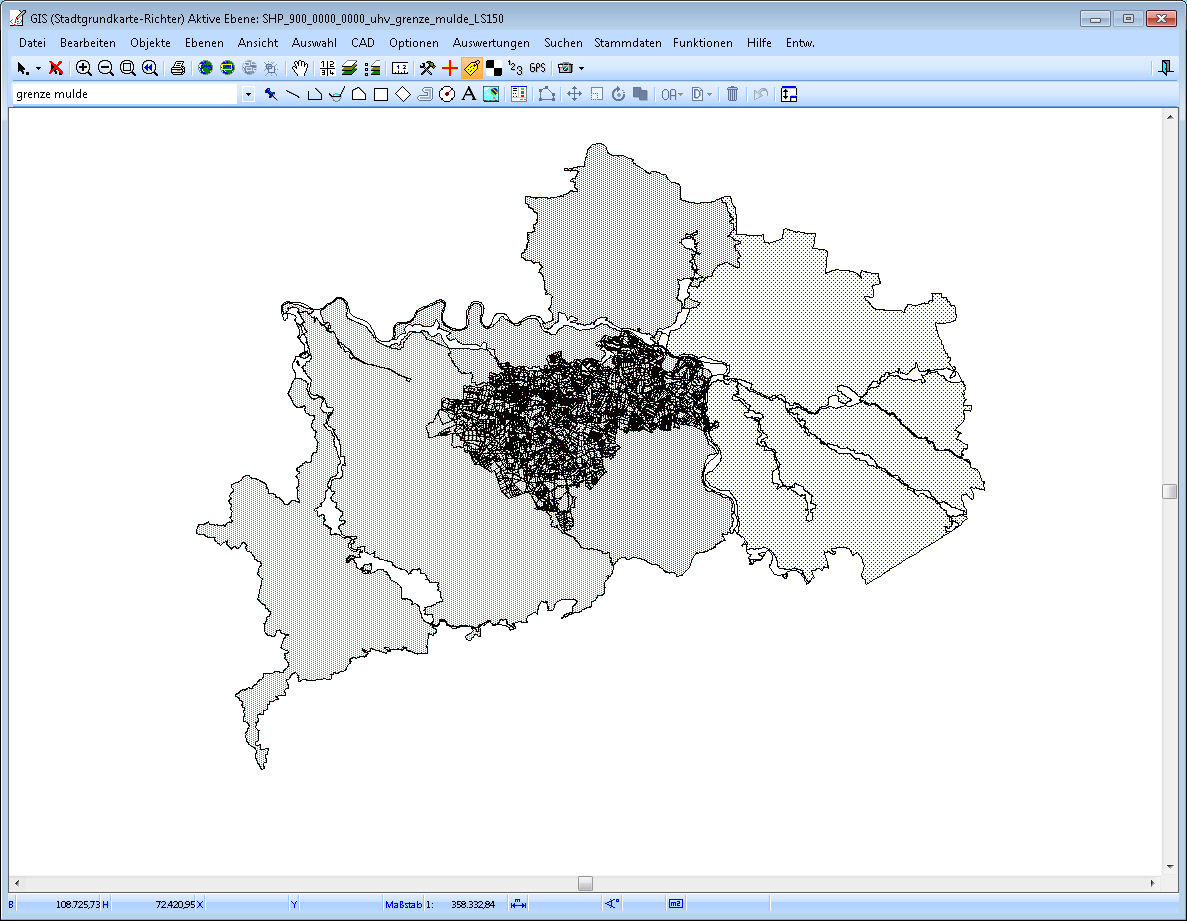Select the open polyline drawing tool
Viewport: 1187px width, 921px height.
coord(315,94)
